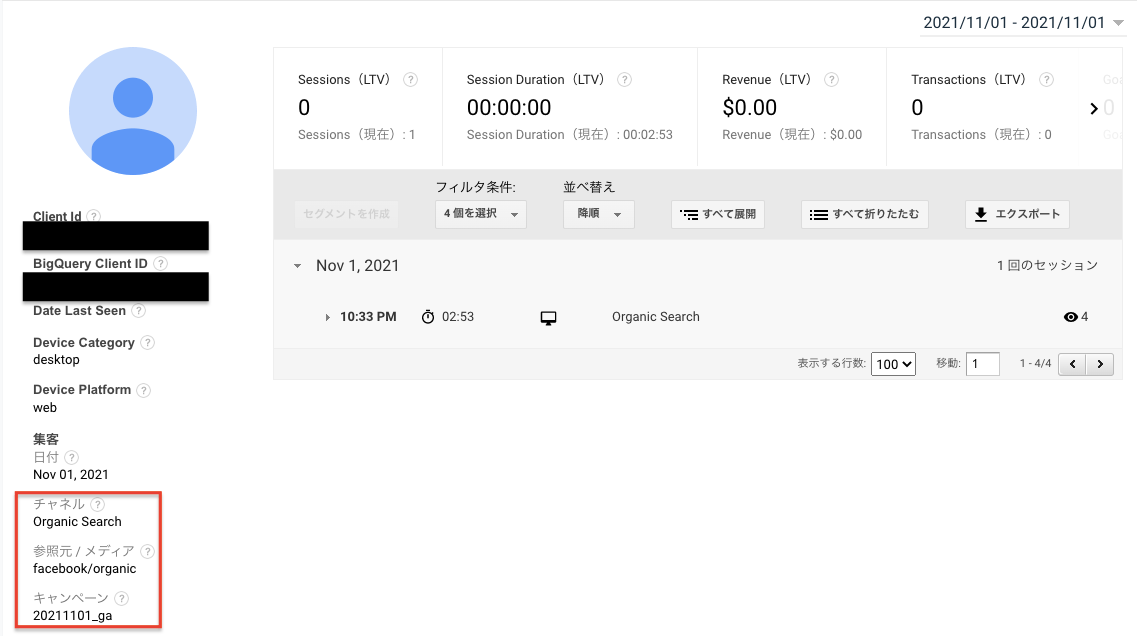Click the desktop Device Category value
The width and height of the screenshot is (1137, 636).
click(57, 360)
